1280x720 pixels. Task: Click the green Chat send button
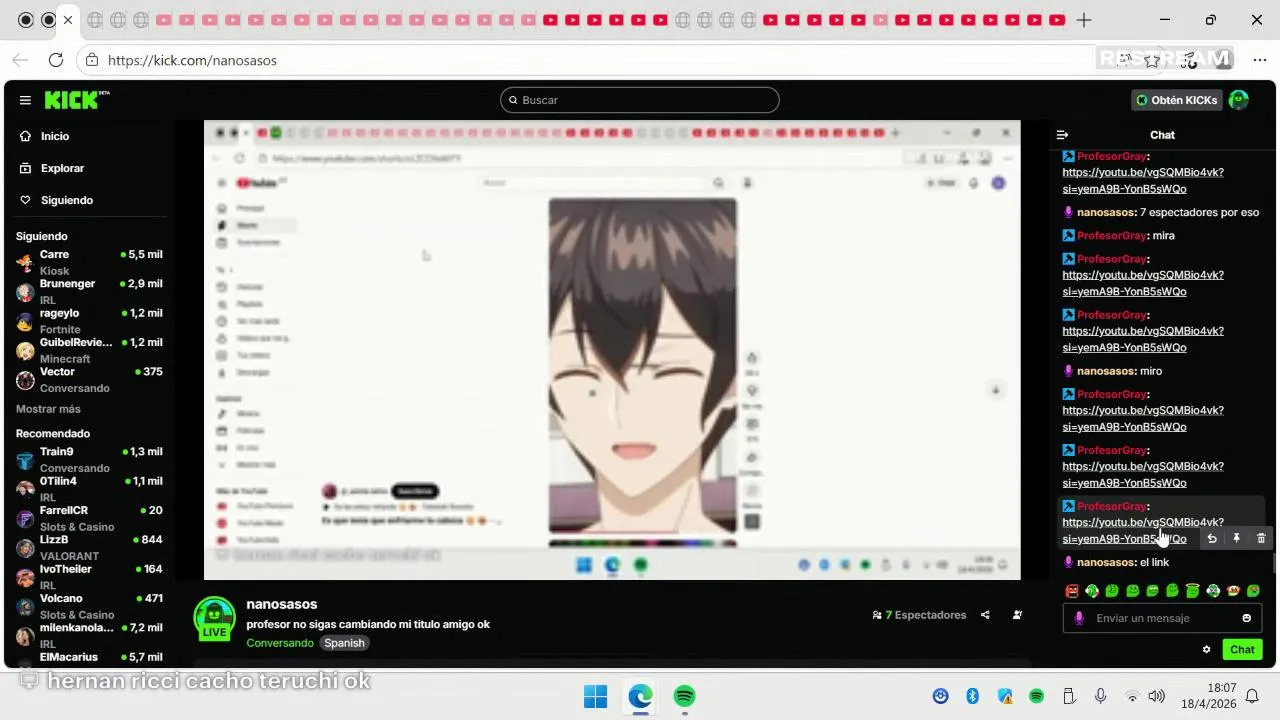point(1242,649)
